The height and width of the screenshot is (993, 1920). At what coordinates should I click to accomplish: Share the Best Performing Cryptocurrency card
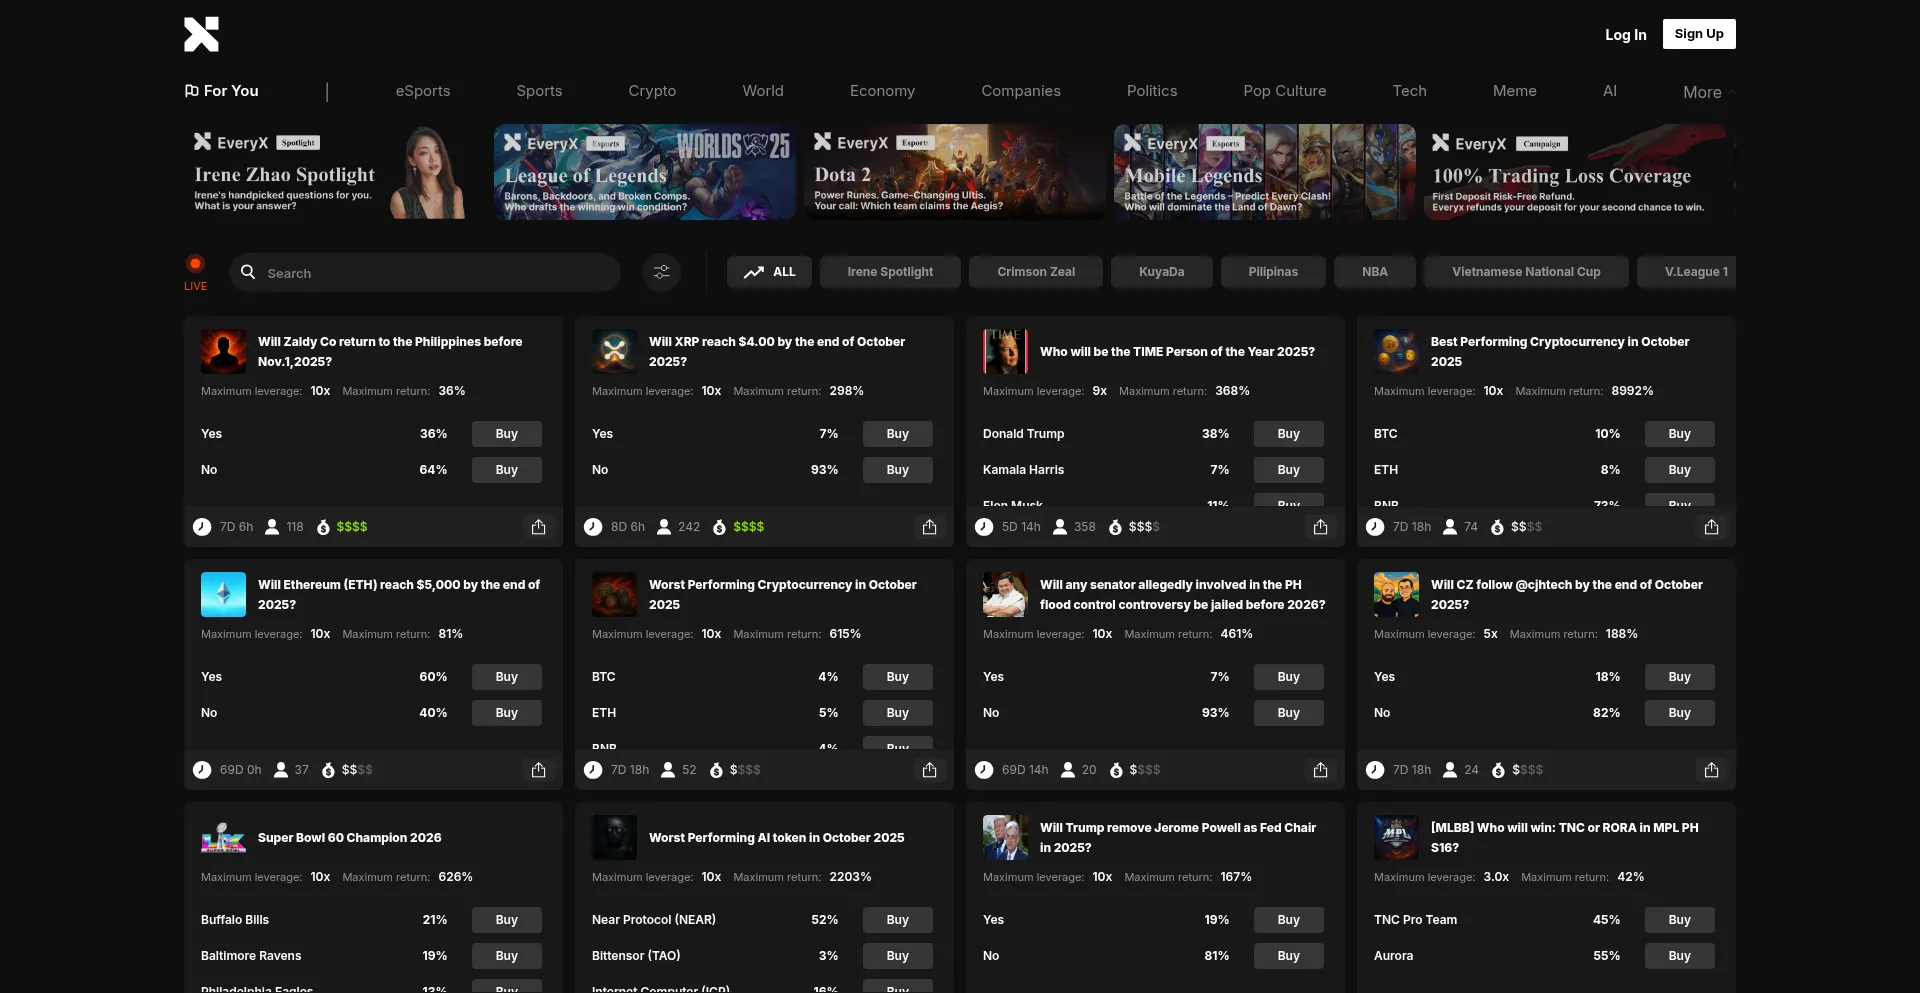click(1711, 527)
